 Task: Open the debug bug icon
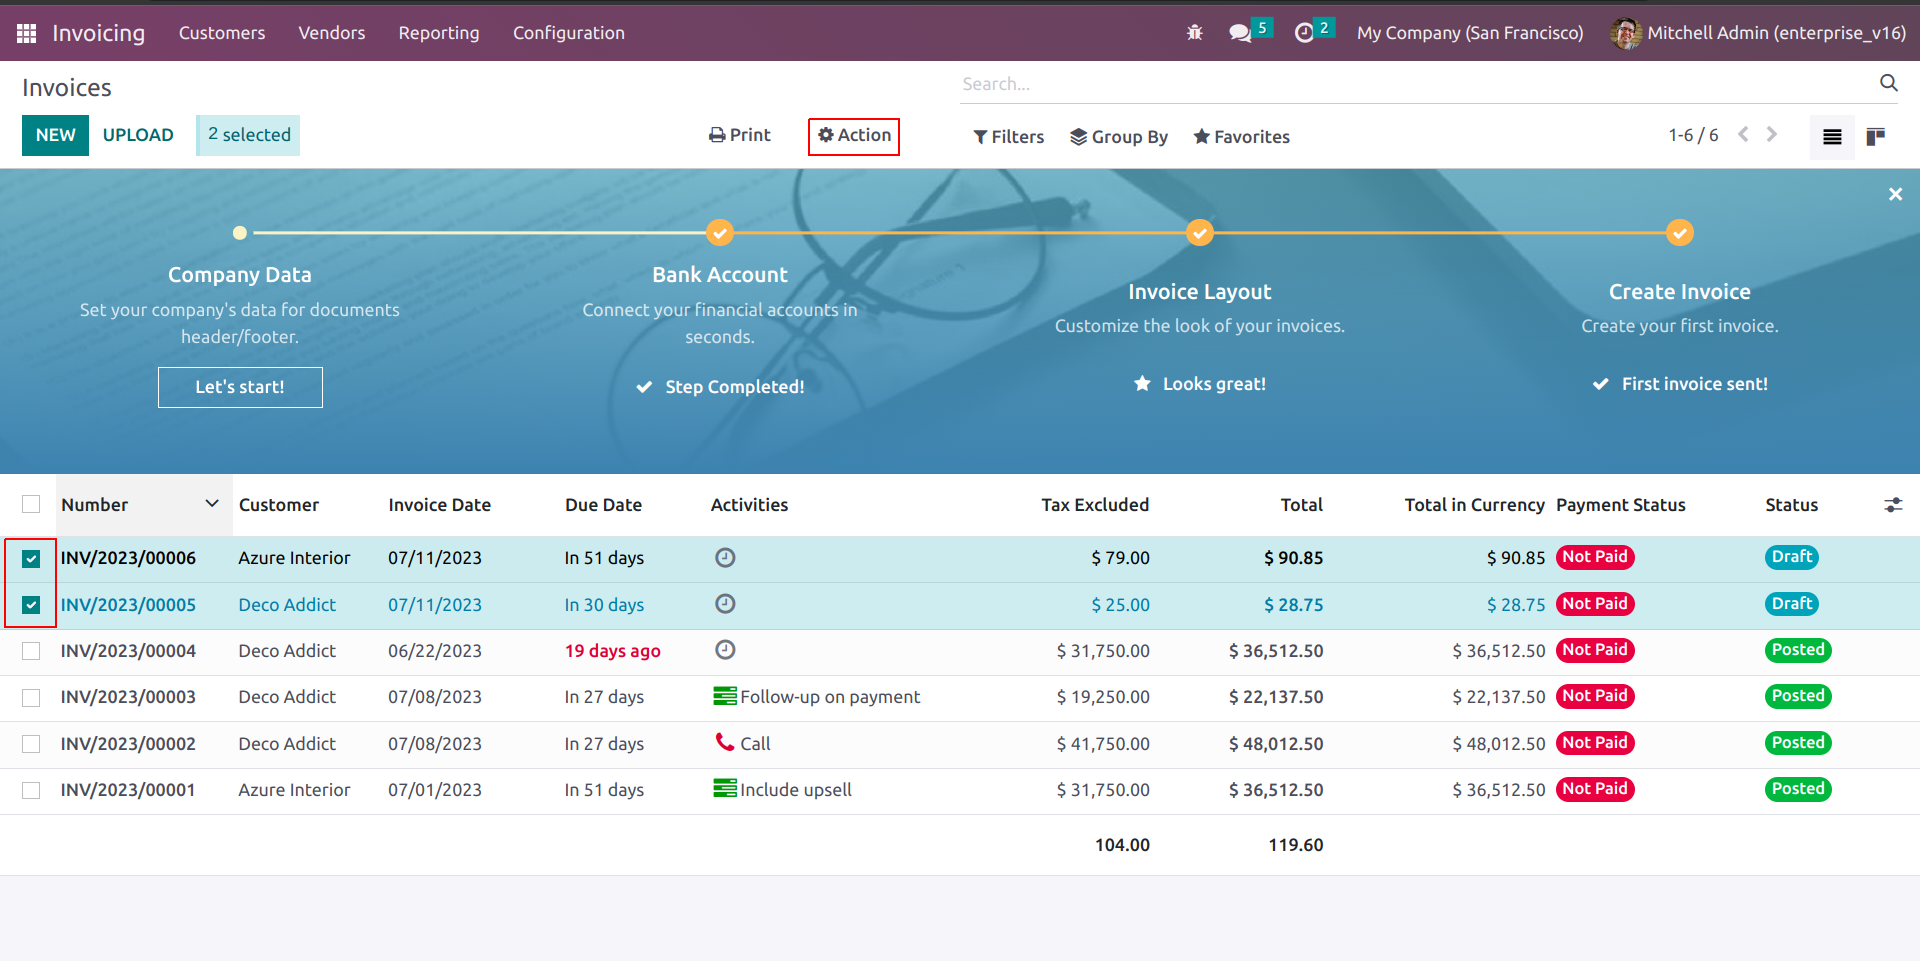click(1195, 33)
